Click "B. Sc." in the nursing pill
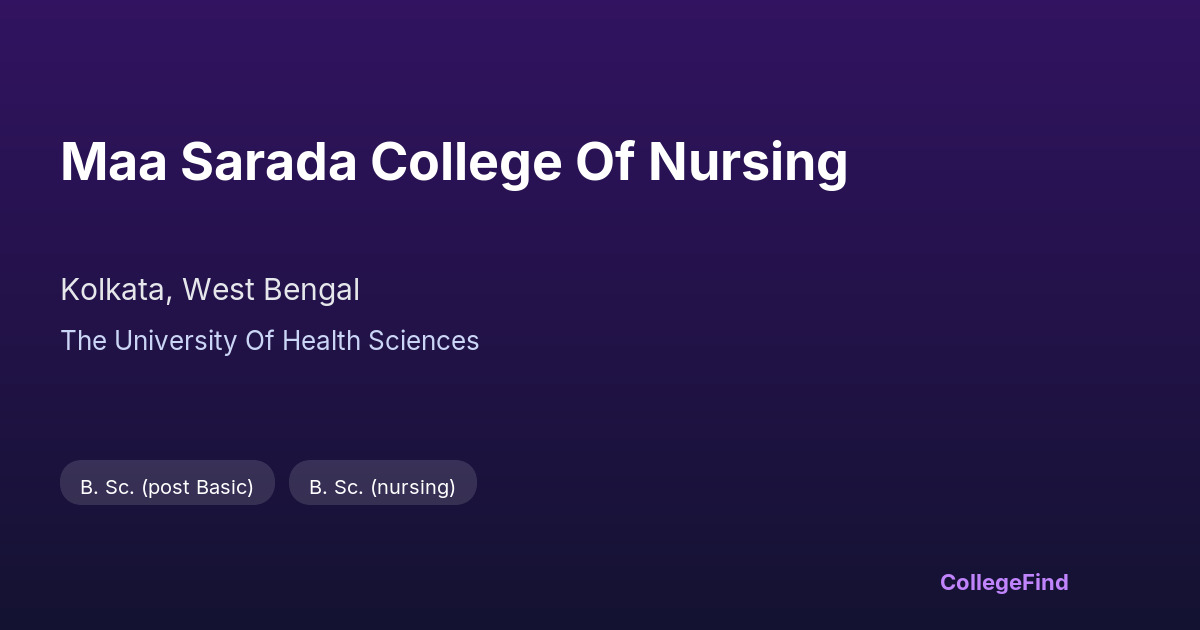This screenshot has height=630, width=1200. [336, 487]
